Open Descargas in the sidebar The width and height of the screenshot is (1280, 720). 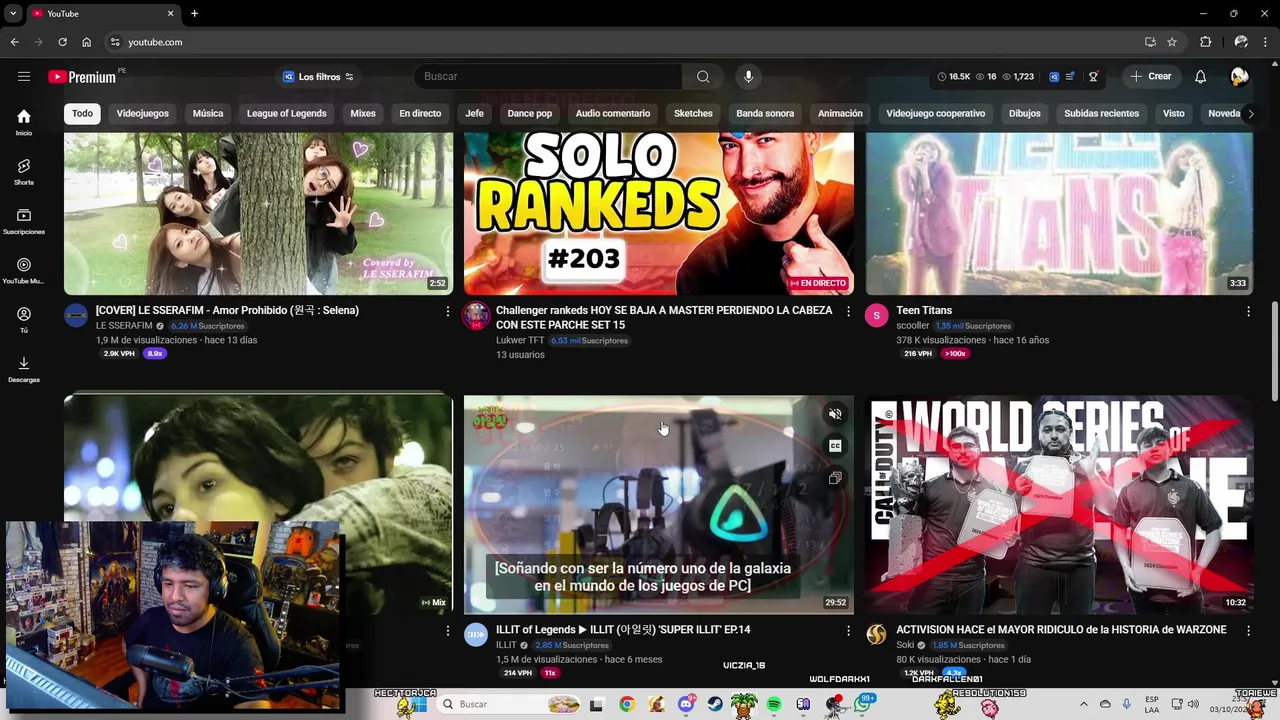point(24,369)
